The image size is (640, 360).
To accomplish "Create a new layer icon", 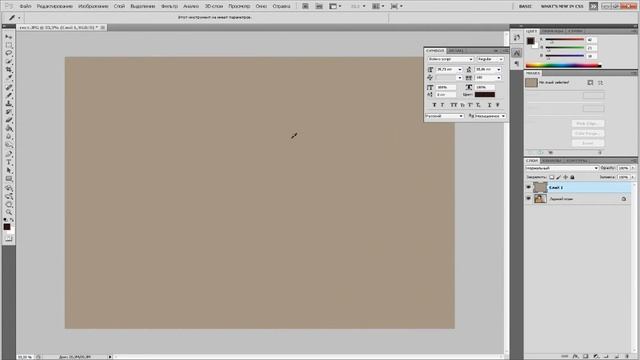I will [x=616, y=356].
